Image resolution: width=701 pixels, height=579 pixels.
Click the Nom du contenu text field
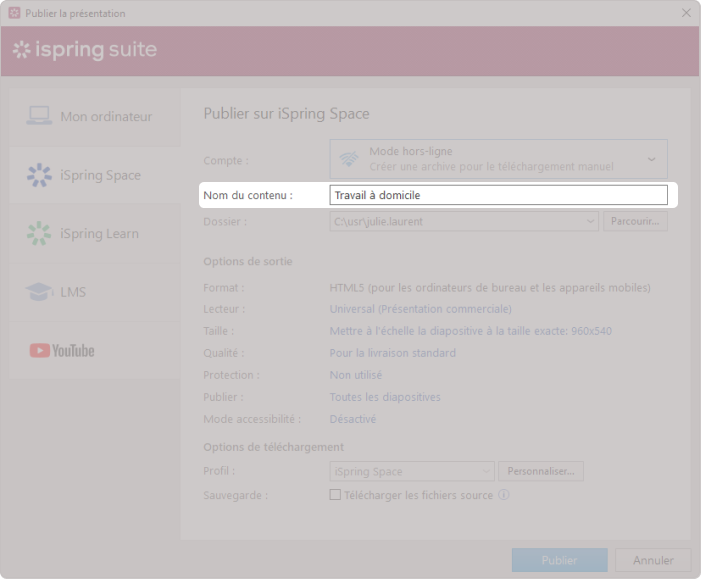pyautogui.click(x=498, y=196)
